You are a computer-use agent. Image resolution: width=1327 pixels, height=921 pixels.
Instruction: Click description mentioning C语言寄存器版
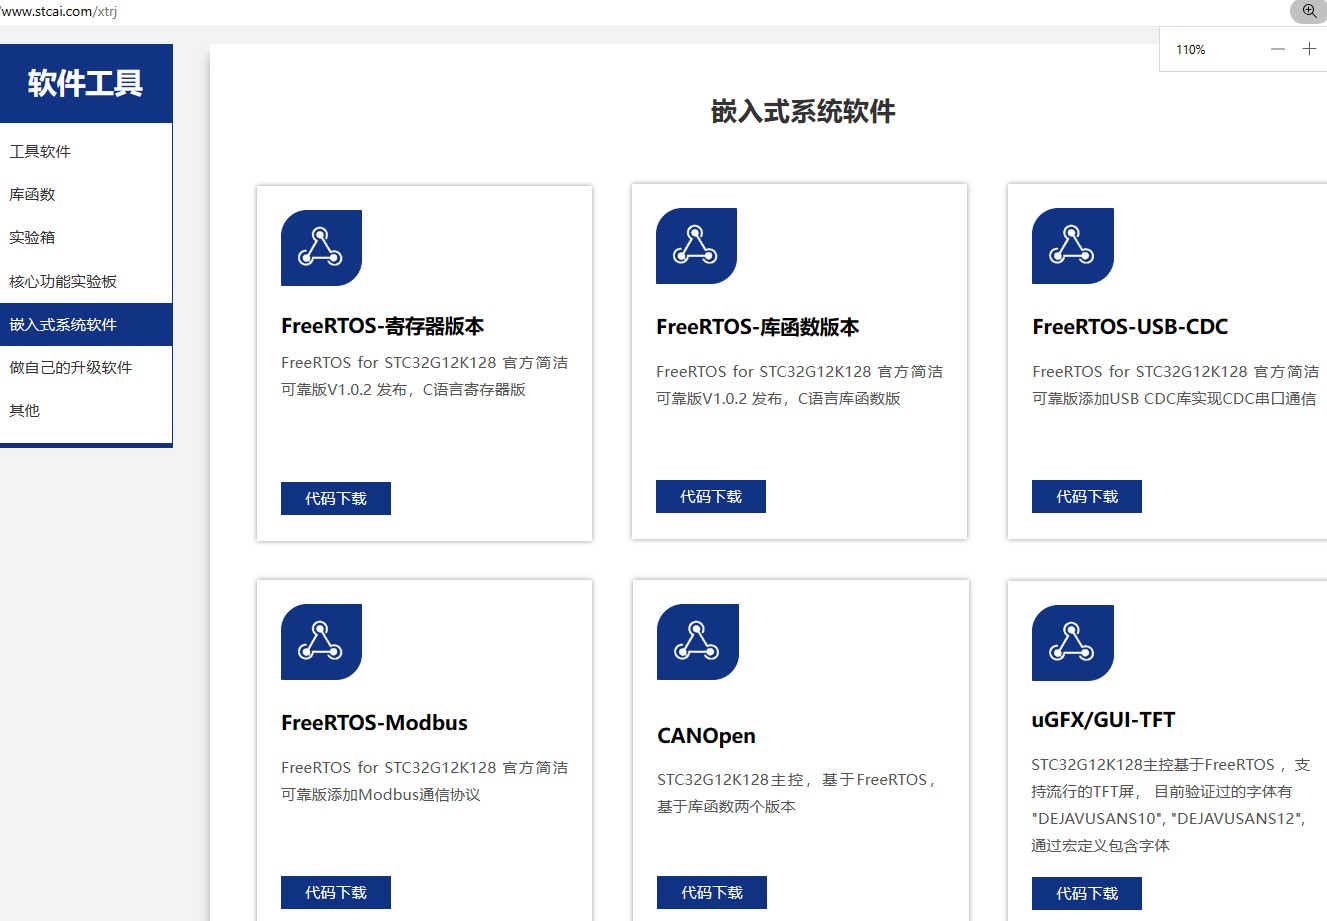click(425, 376)
